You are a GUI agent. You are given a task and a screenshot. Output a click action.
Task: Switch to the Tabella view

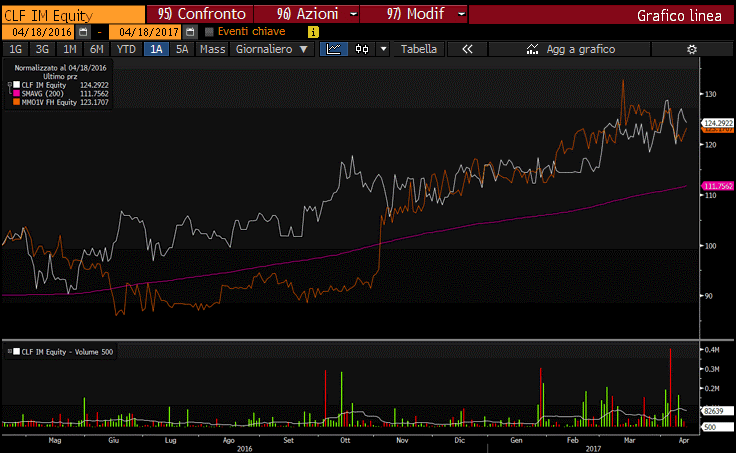click(x=418, y=49)
